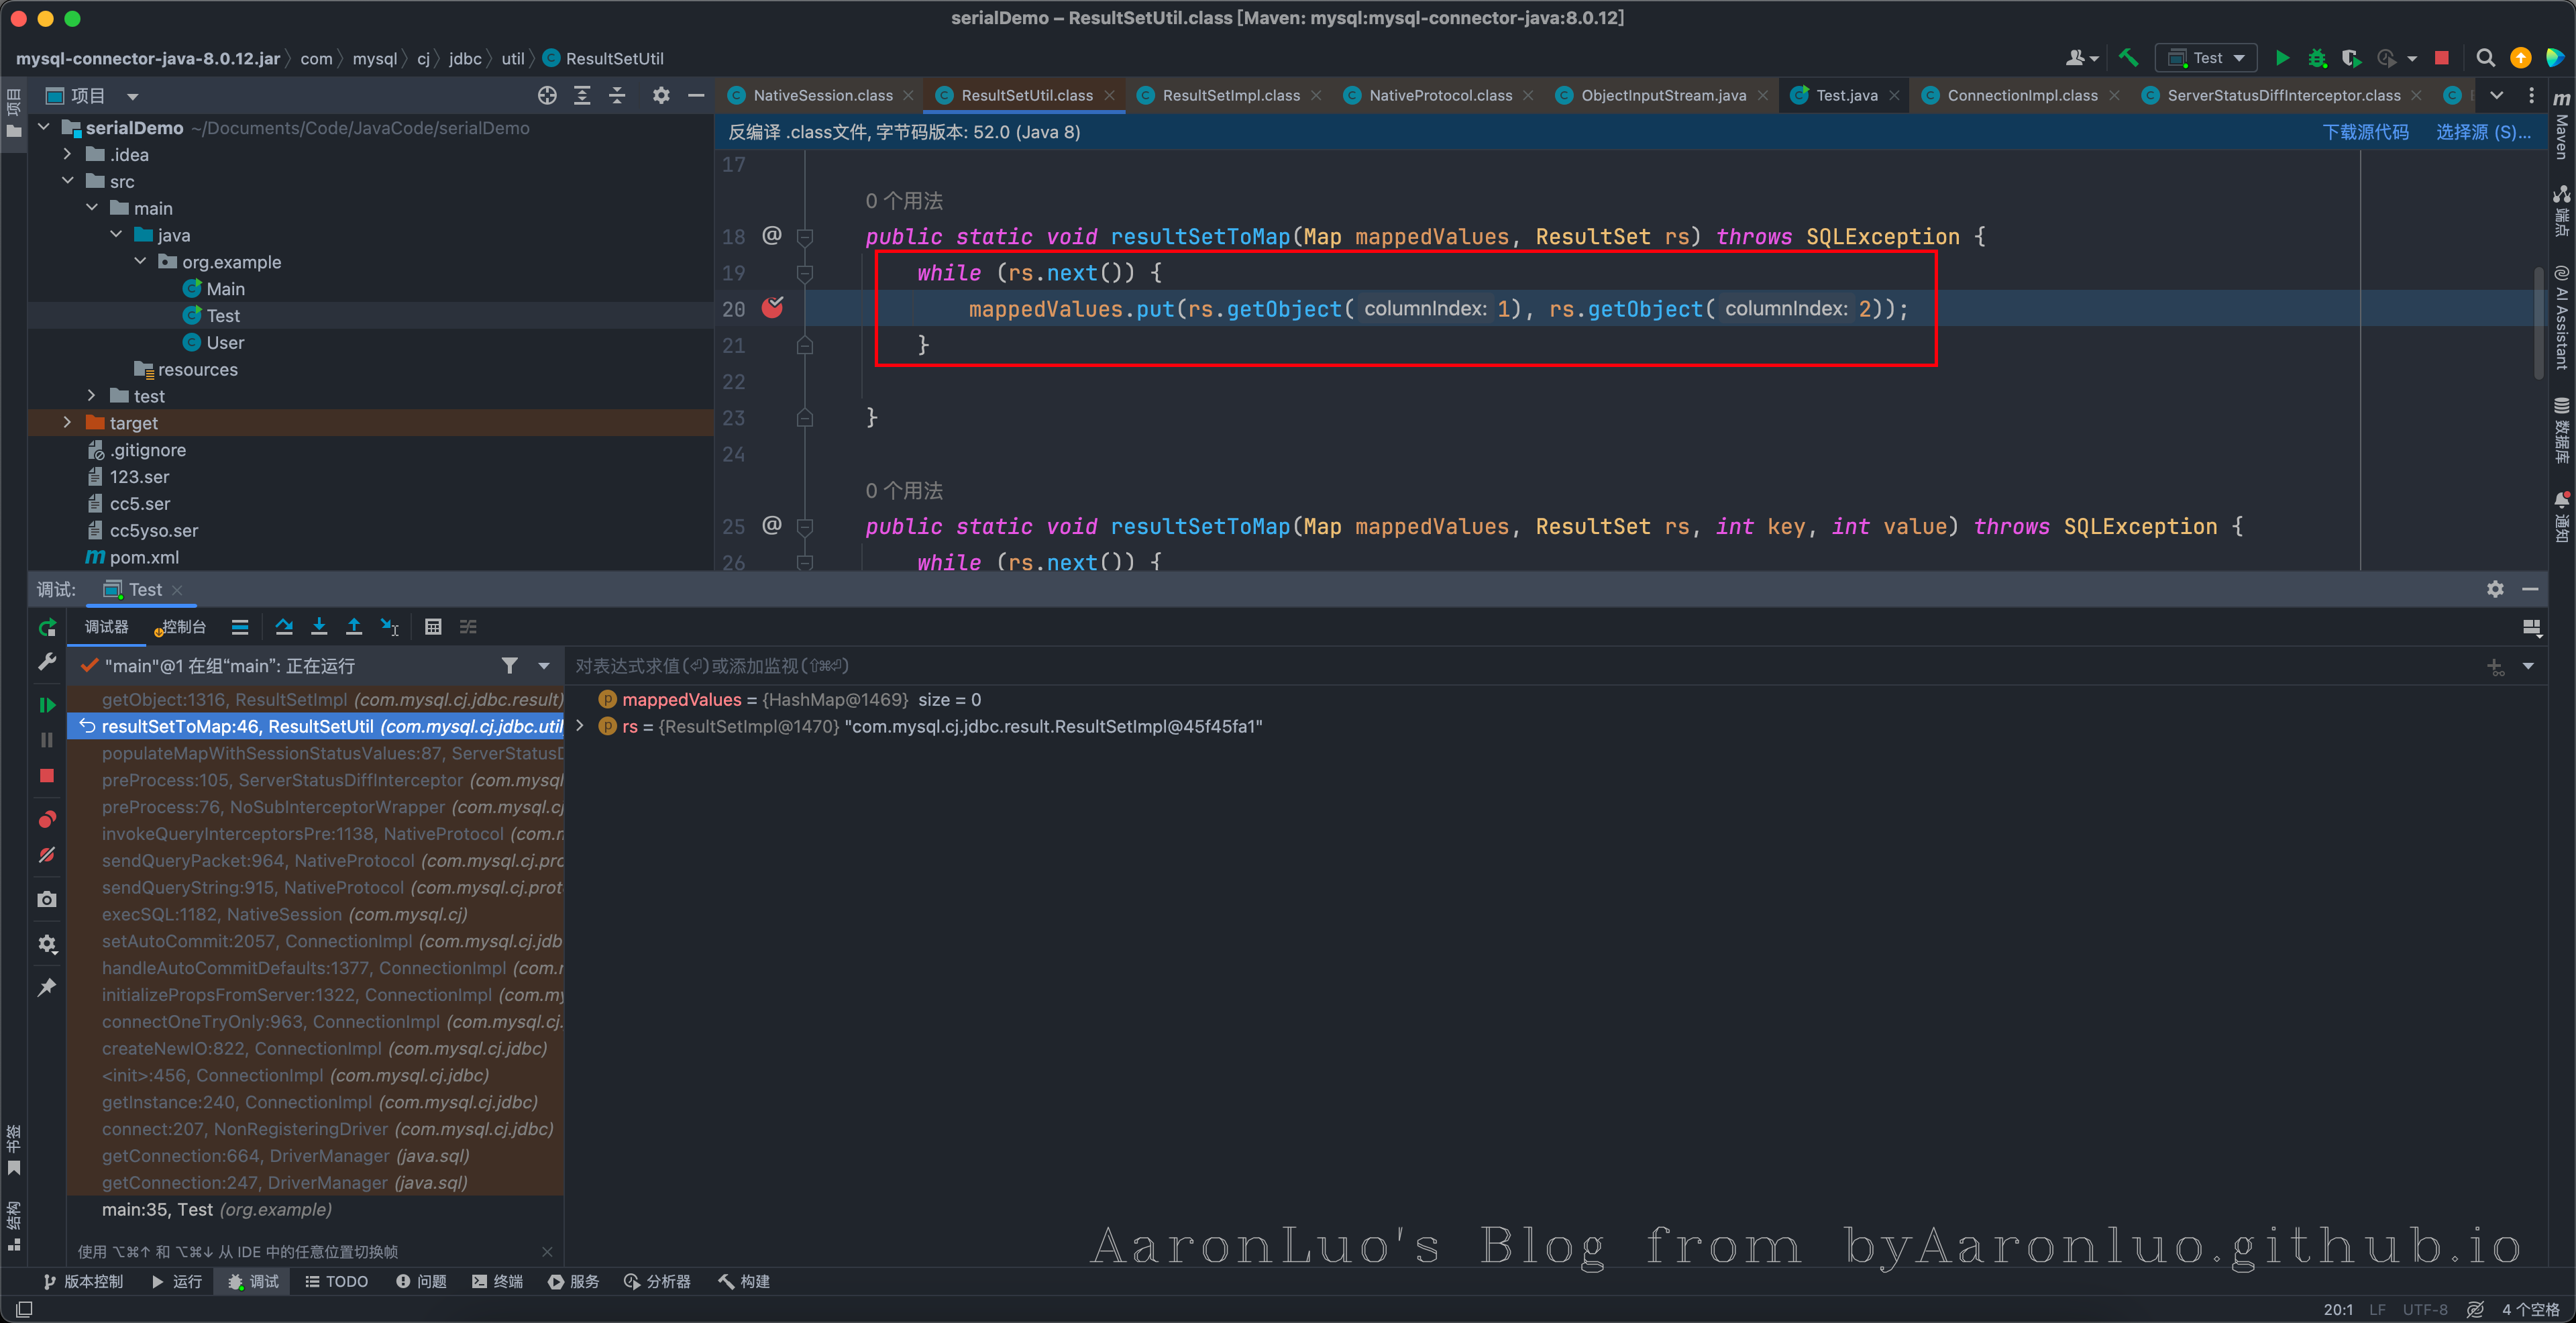Click the View Breakpoints icon
Image resolution: width=2576 pixels, height=1323 pixels.
pyautogui.click(x=47, y=820)
